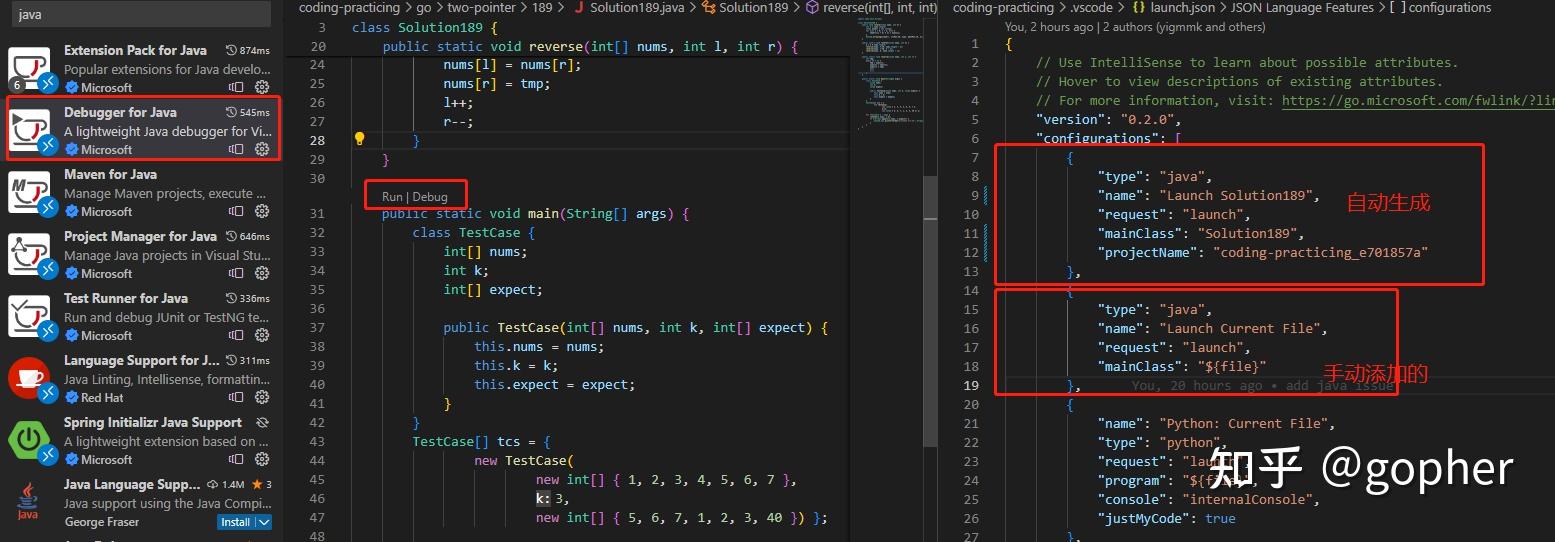The image size is (1555, 542).
Task: Open the go.microsoft.com fwlink URL in launch.json
Action: 1418,100
